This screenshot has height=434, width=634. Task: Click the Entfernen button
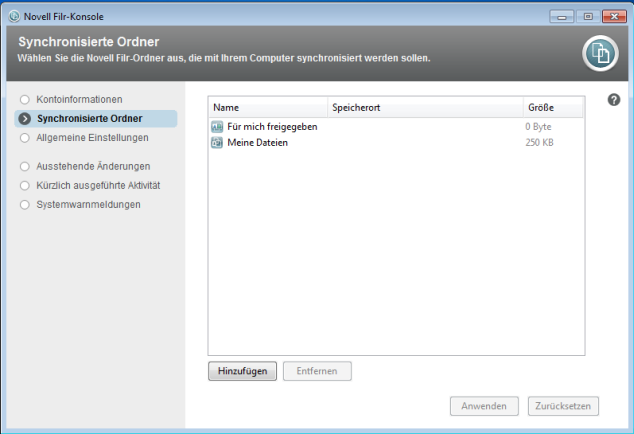[x=317, y=371]
